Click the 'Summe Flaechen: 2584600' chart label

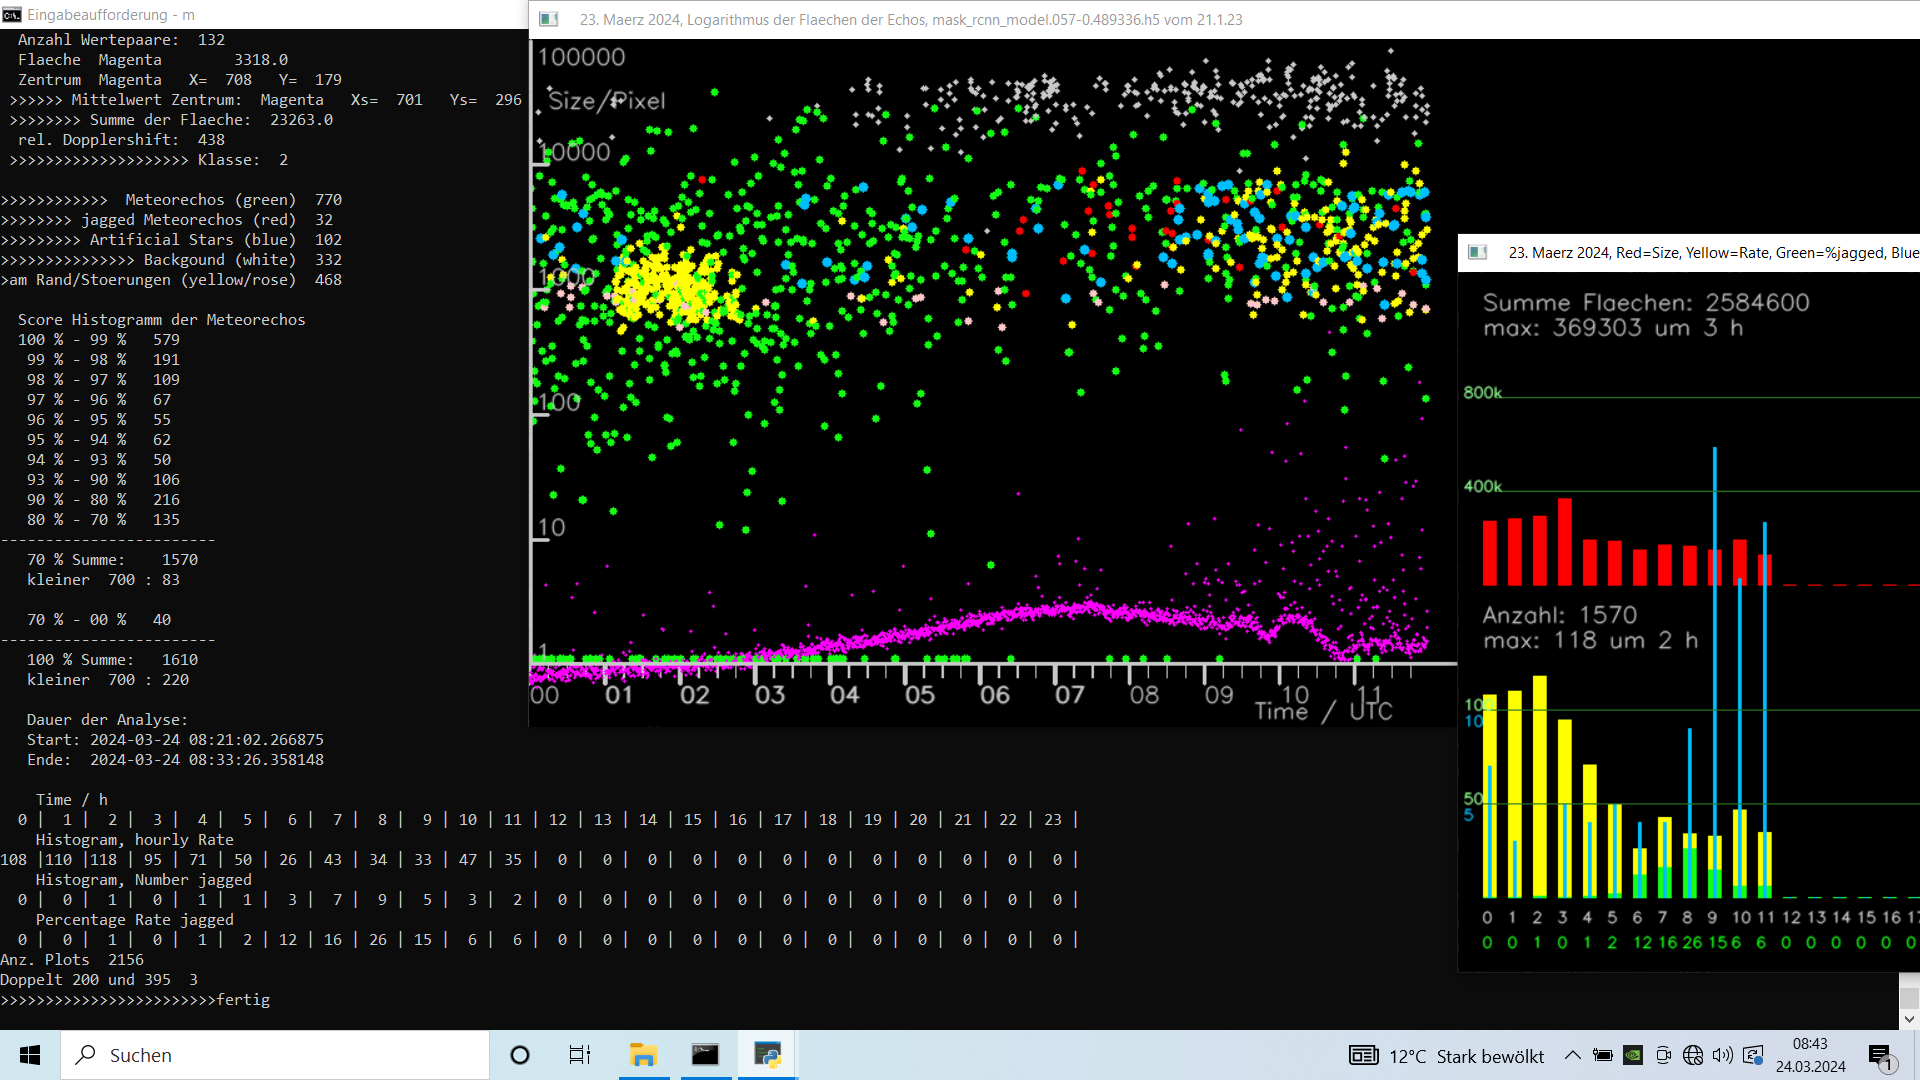coord(1646,303)
